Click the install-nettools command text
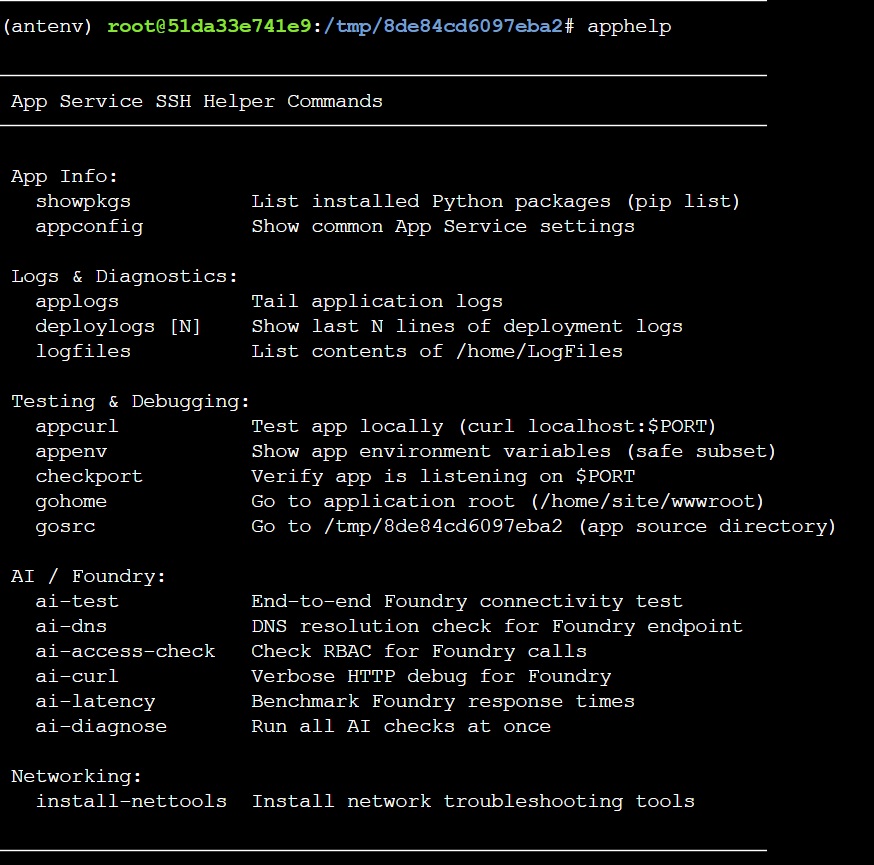874x865 pixels. pyautogui.click(x=132, y=801)
